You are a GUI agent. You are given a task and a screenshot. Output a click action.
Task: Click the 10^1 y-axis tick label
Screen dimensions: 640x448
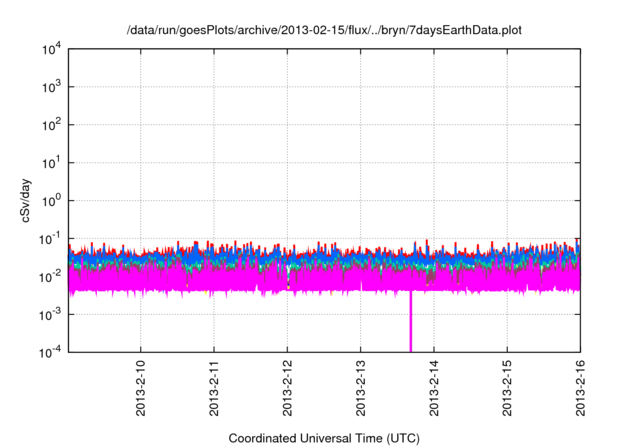coord(51,162)
